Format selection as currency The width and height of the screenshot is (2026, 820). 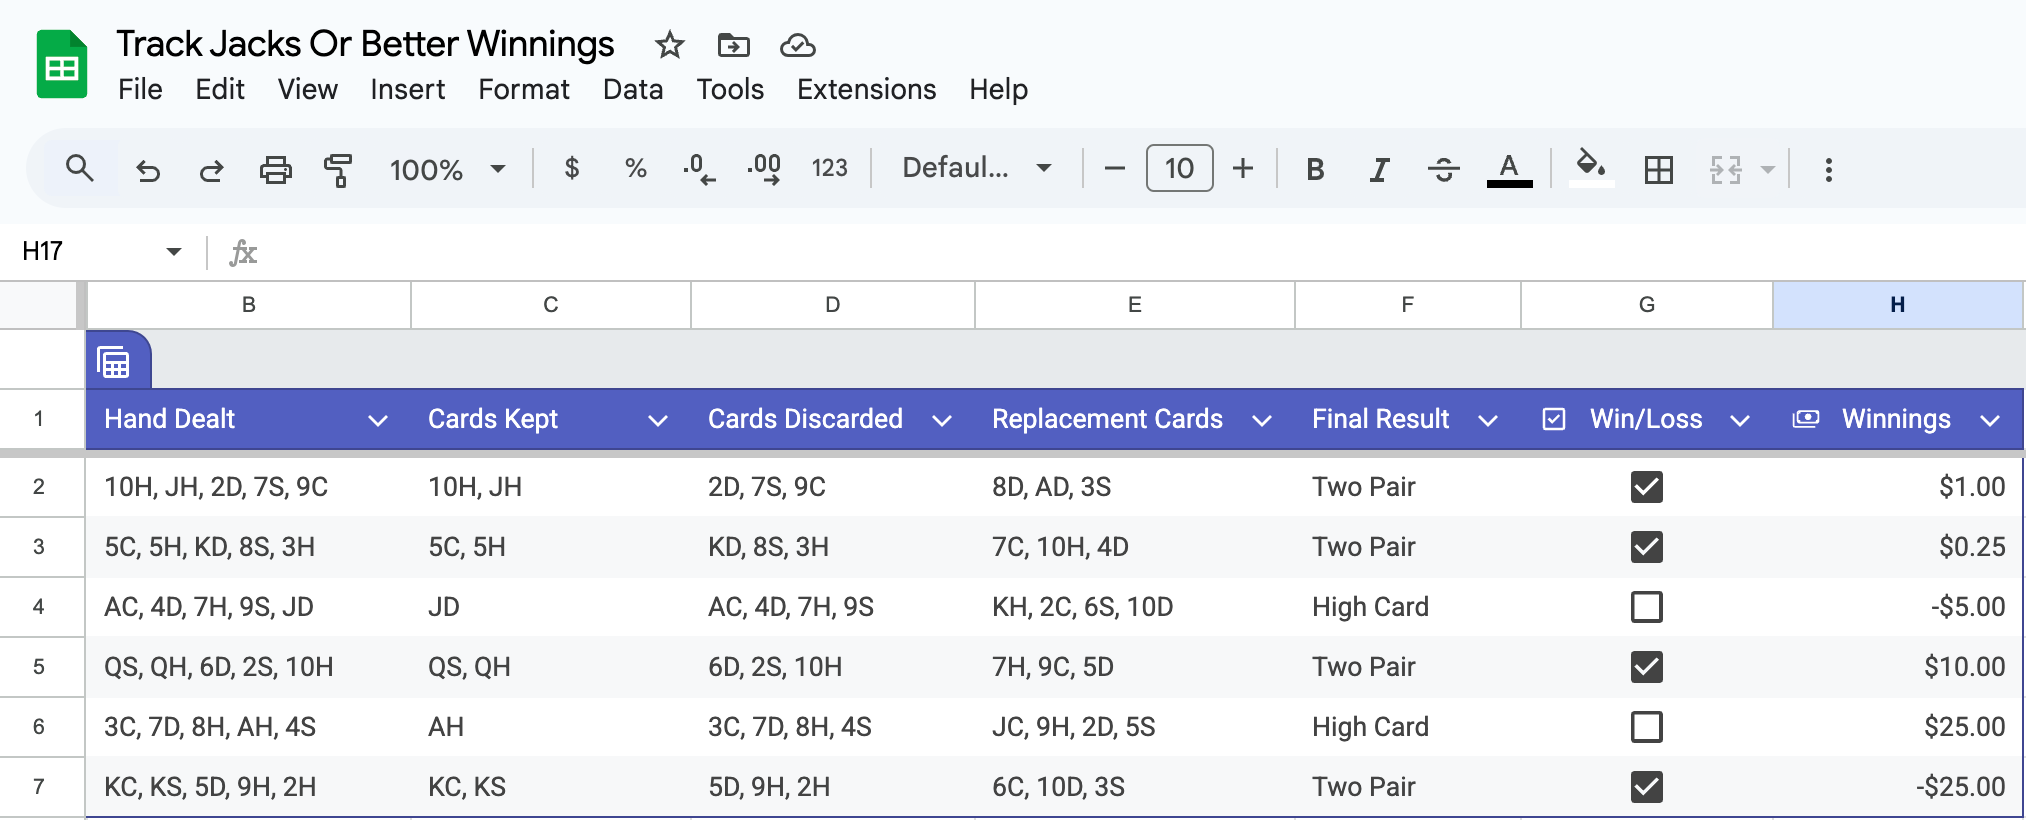(x=571, y=169)
